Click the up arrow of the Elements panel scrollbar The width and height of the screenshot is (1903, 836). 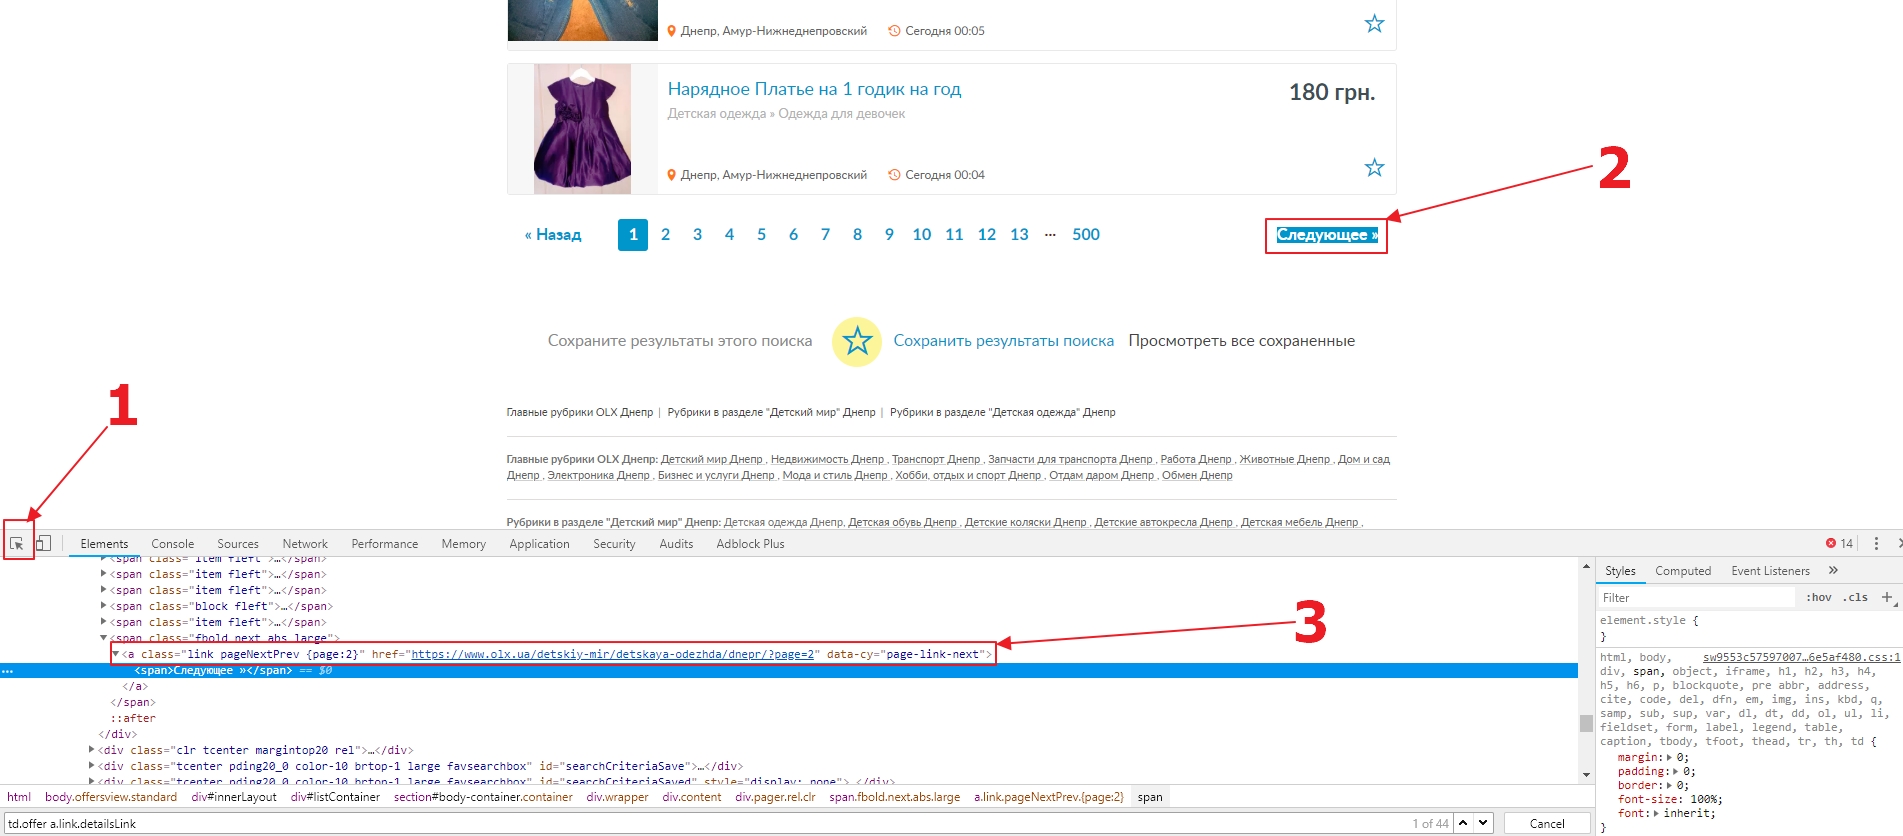point(1586,566)
